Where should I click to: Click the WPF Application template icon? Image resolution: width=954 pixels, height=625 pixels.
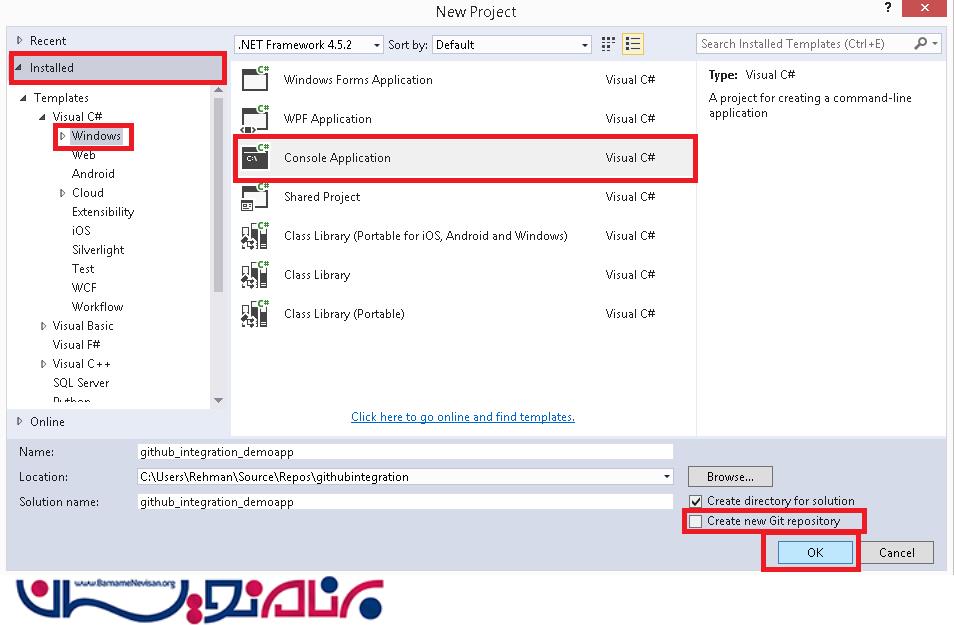255,119
